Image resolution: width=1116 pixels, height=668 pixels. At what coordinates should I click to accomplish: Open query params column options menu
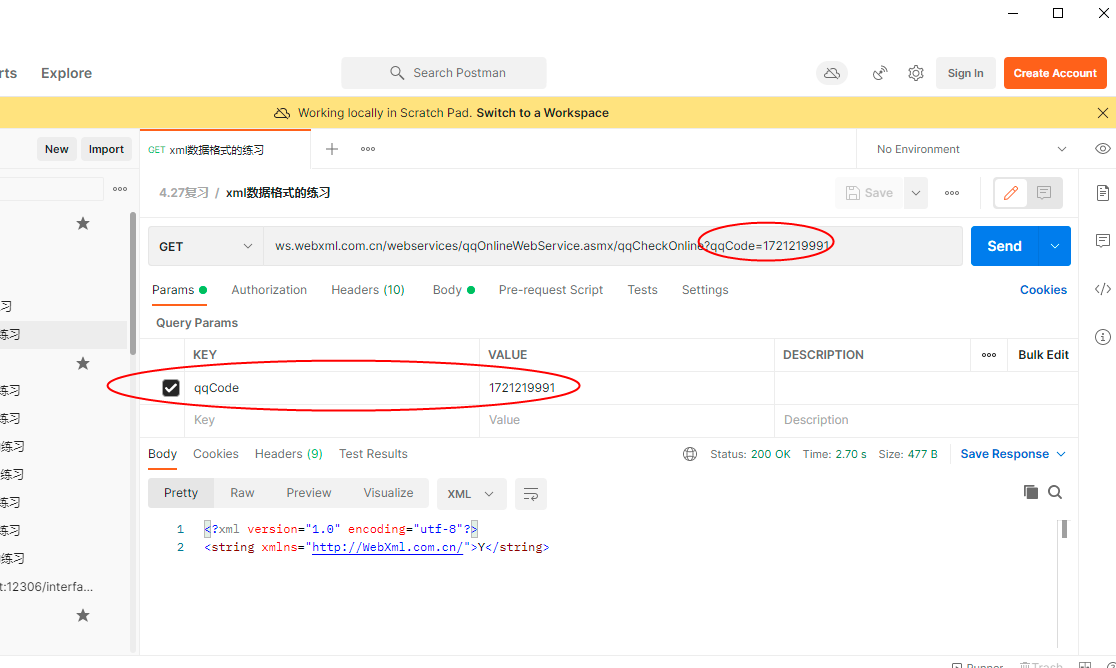click(x=989, y=354)
